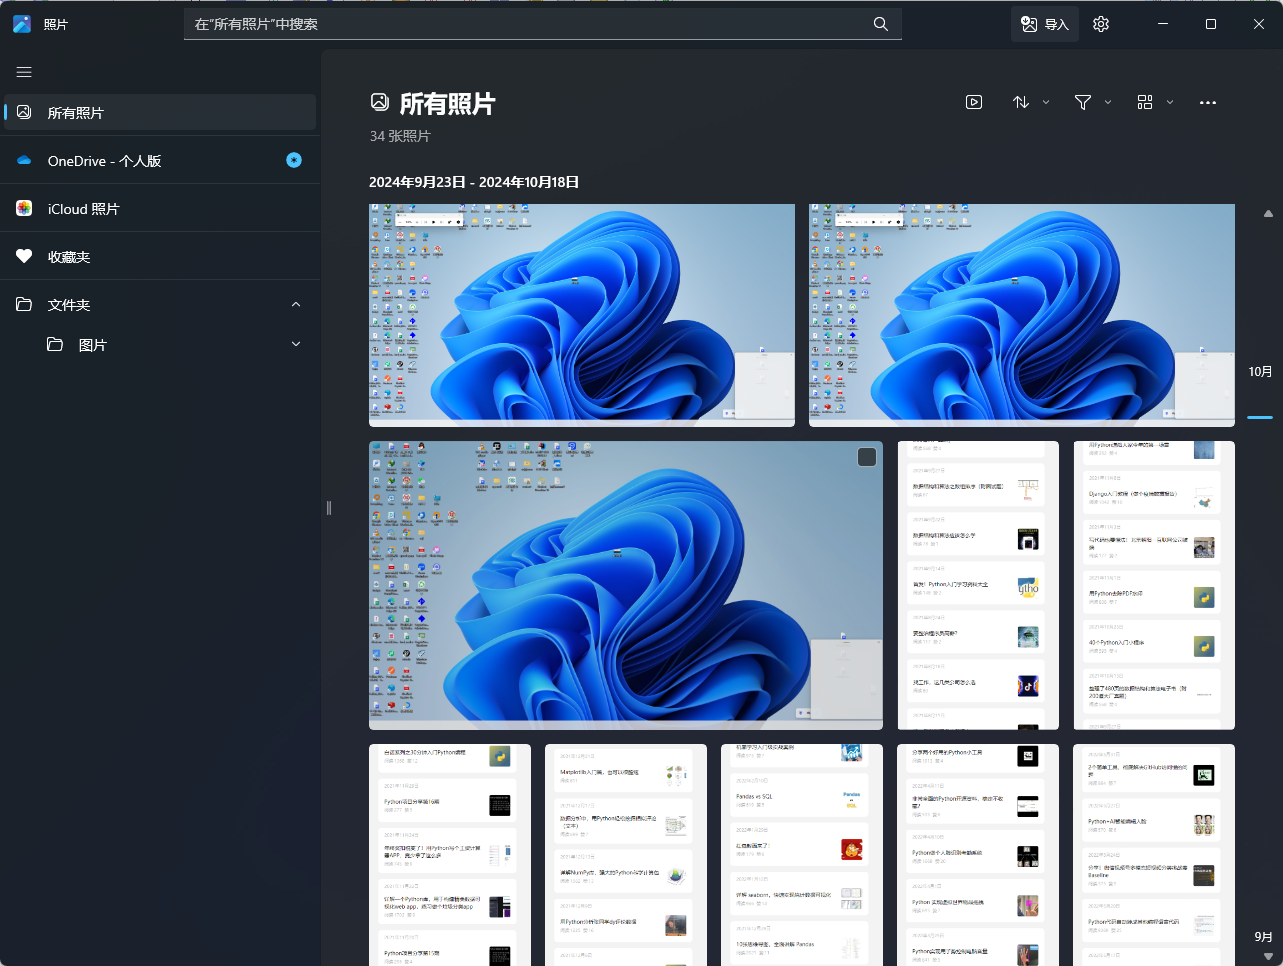Focus the 在"所有照片"中搜索 search box

(543, 24)
